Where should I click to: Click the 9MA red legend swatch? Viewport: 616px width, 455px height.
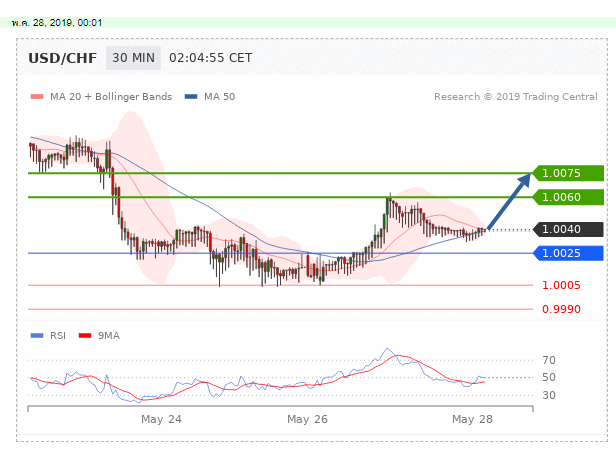(85, 336)
